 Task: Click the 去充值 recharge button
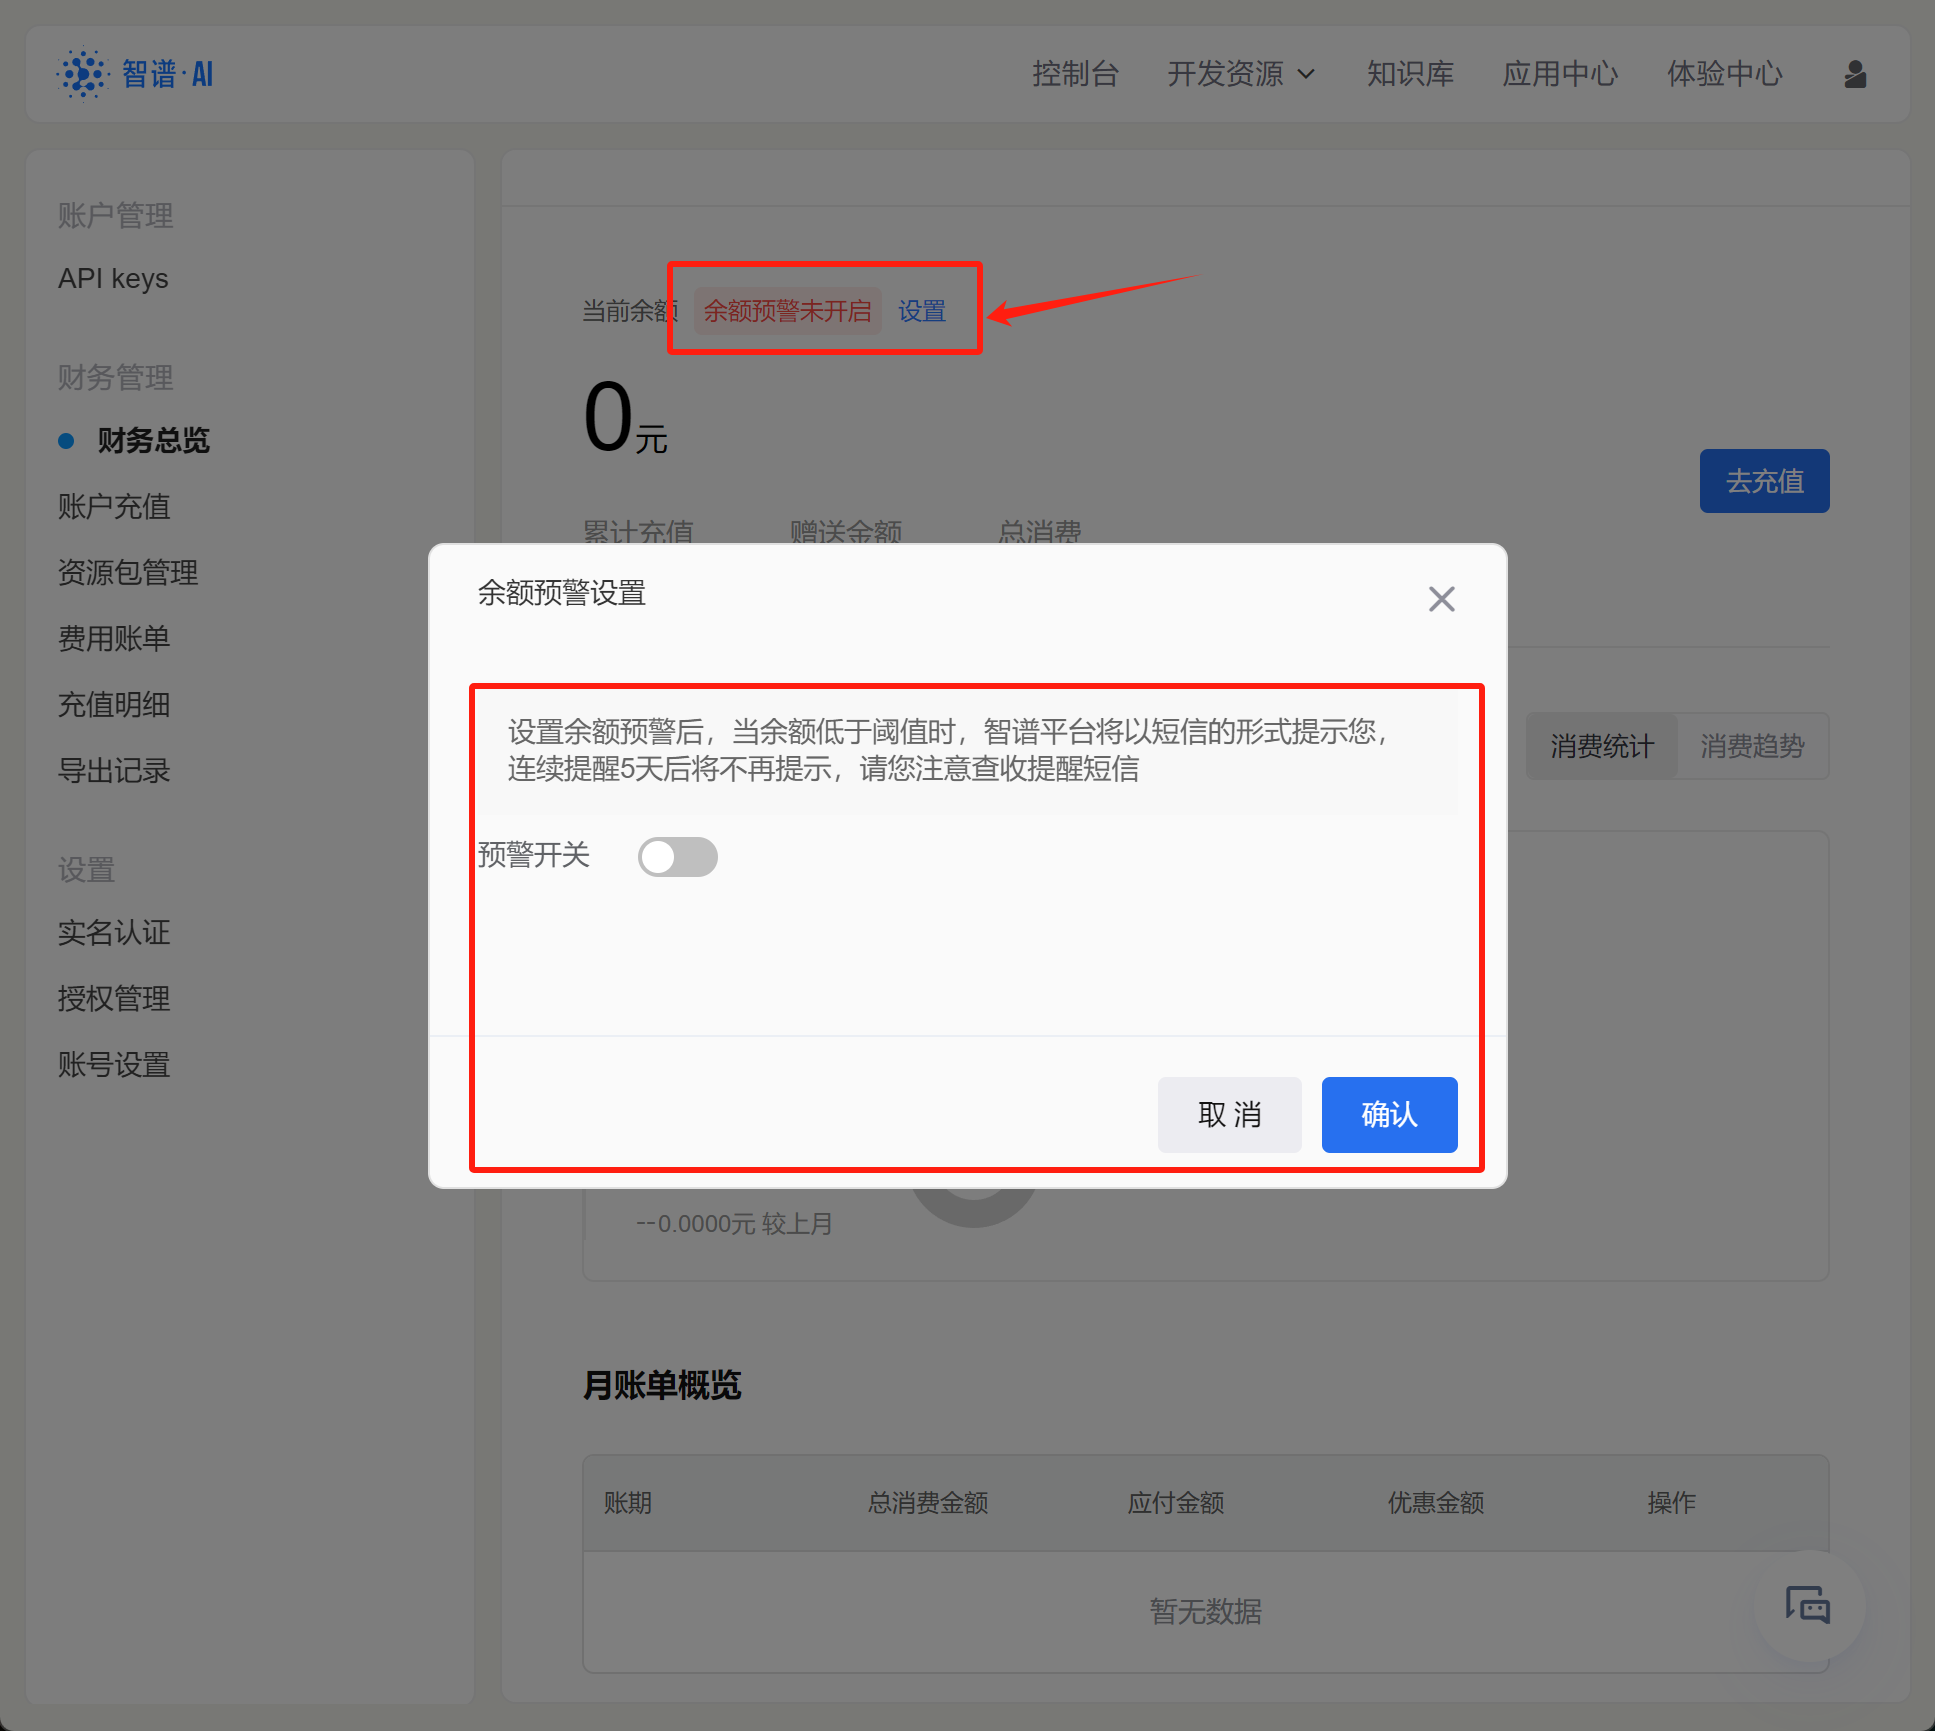(x=1764, y=481)
